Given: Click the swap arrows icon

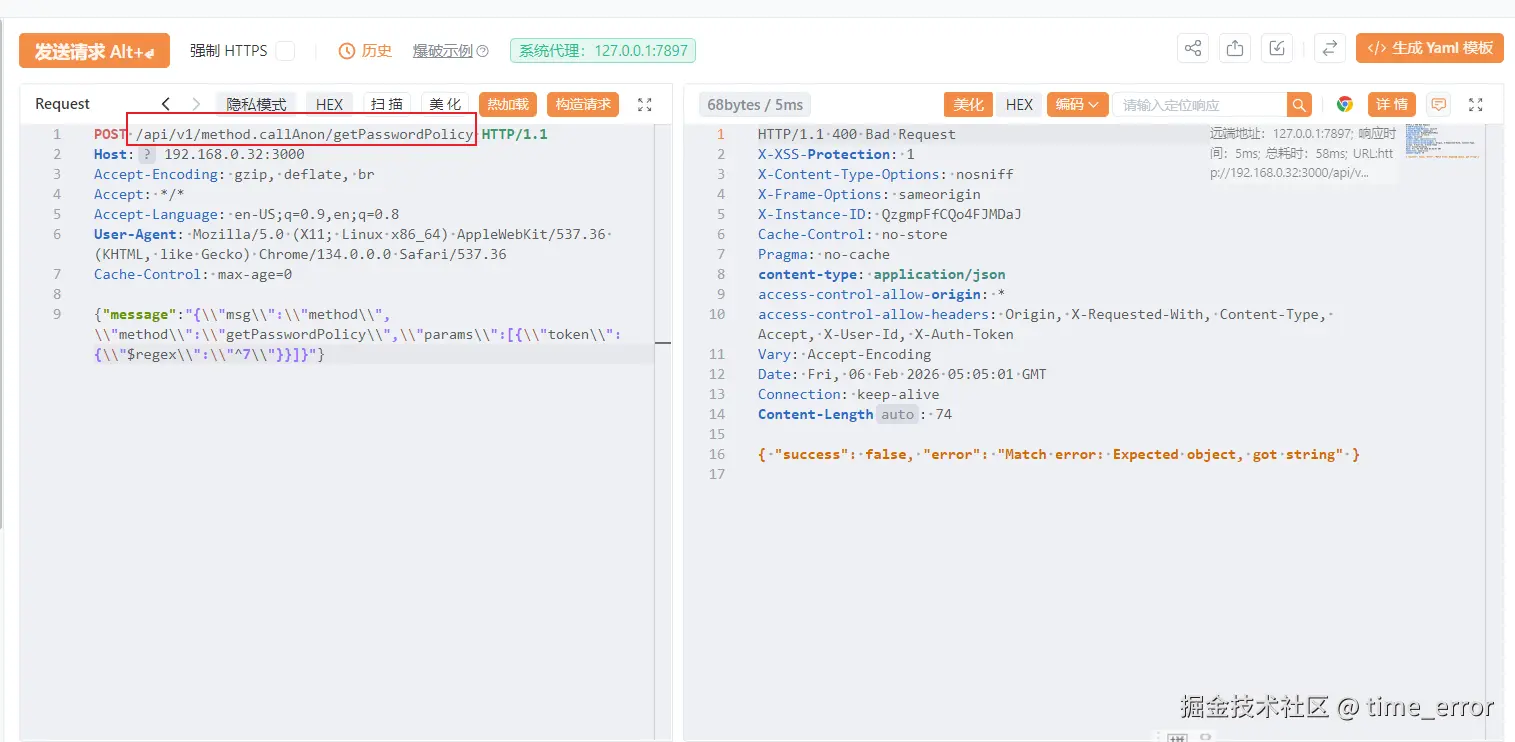Looking at the screenshot, I should pyautogui.click(x=1329, y=48).
